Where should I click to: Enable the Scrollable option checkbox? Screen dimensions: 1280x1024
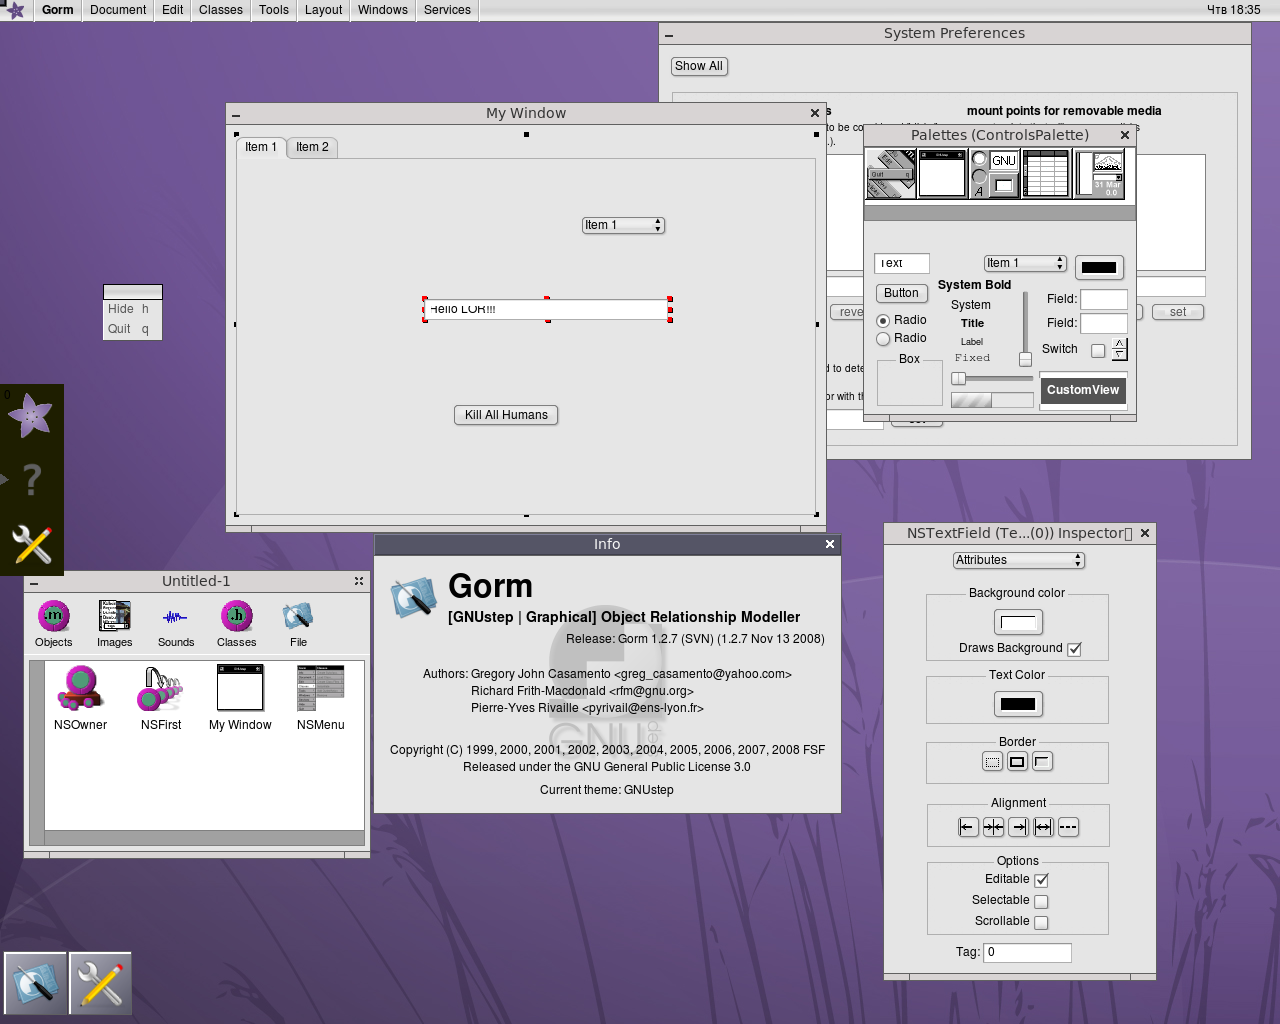pyautogui.click(x=1041, y=922)
